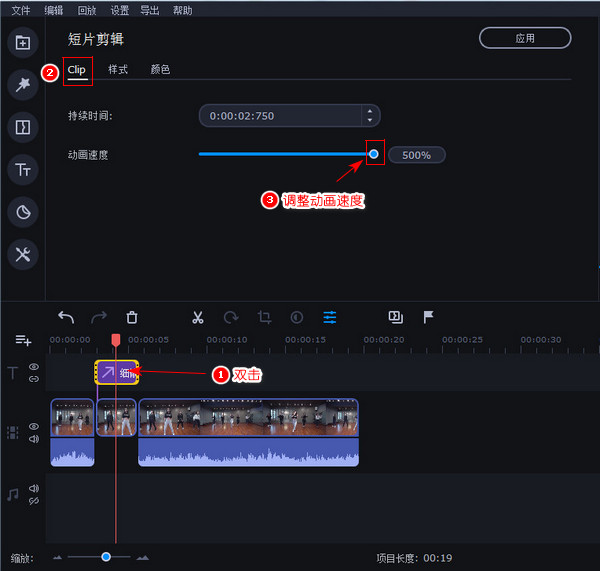This screenshot has width=600, height=571.
Task: Open the 导出 menu
Action: pyautogui.click(x=150, y=10)
